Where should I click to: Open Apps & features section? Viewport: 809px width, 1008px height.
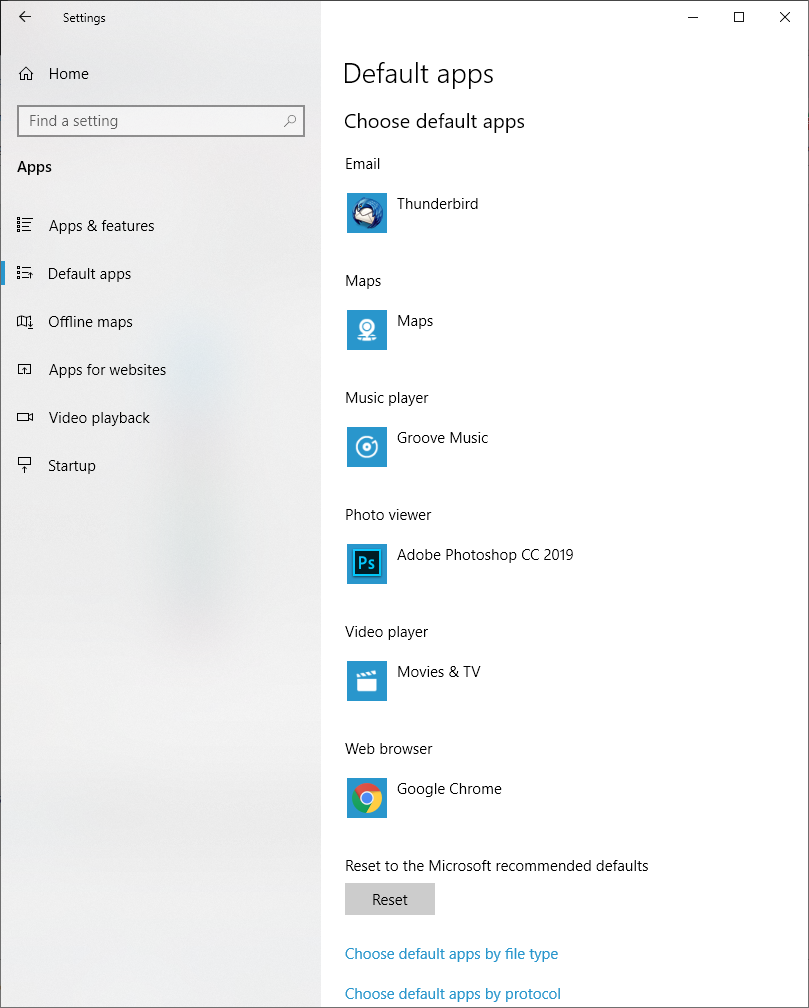pos(101,226)
